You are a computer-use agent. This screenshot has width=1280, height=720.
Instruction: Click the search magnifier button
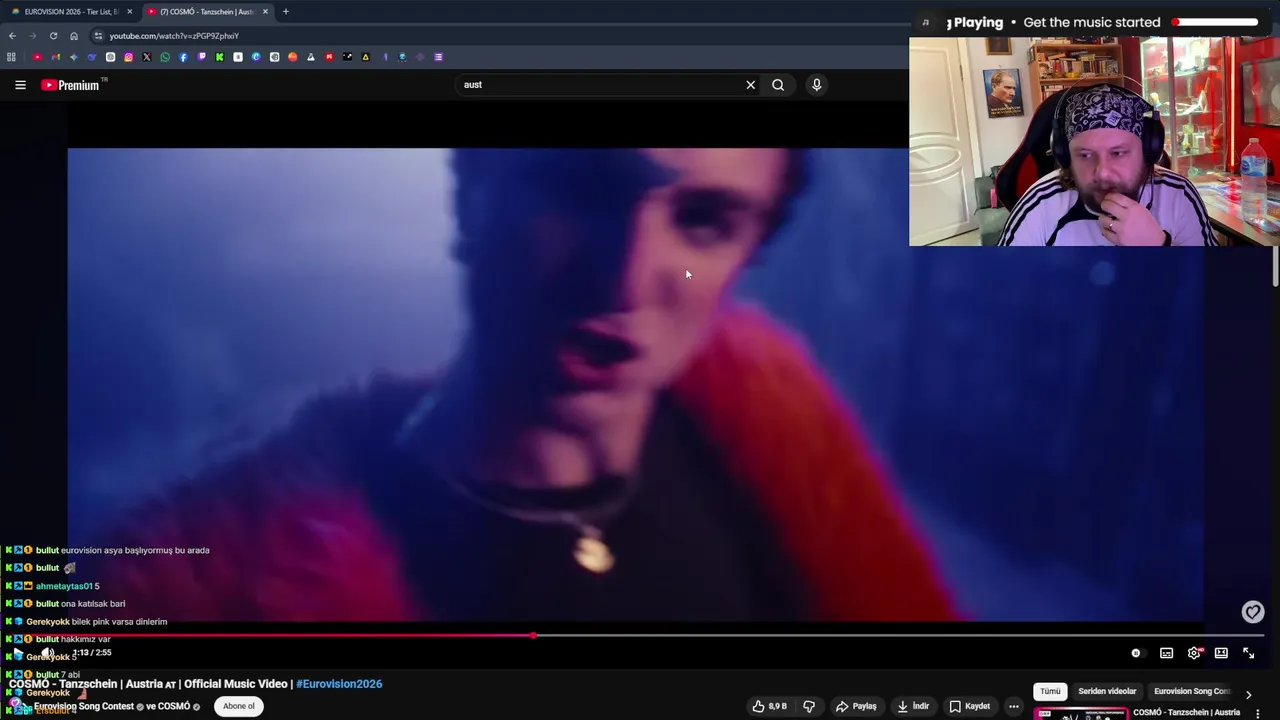(778, 85)
